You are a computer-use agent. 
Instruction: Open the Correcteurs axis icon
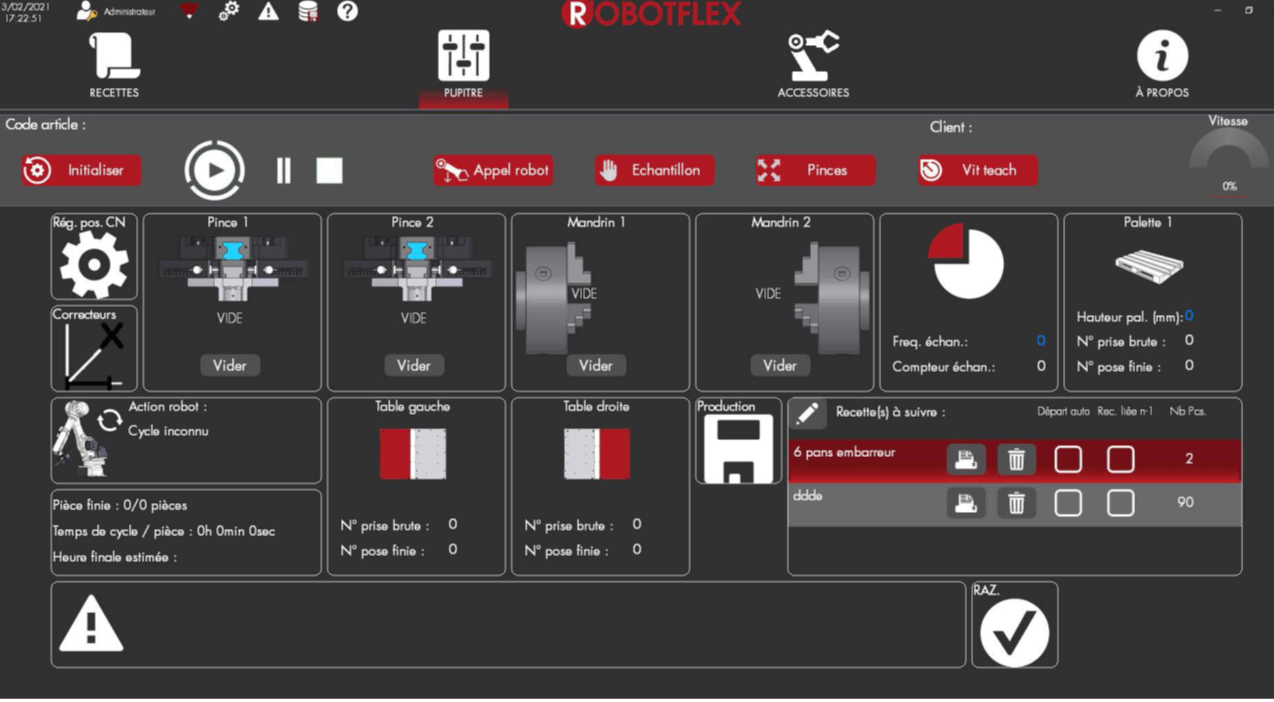point(93,355)
